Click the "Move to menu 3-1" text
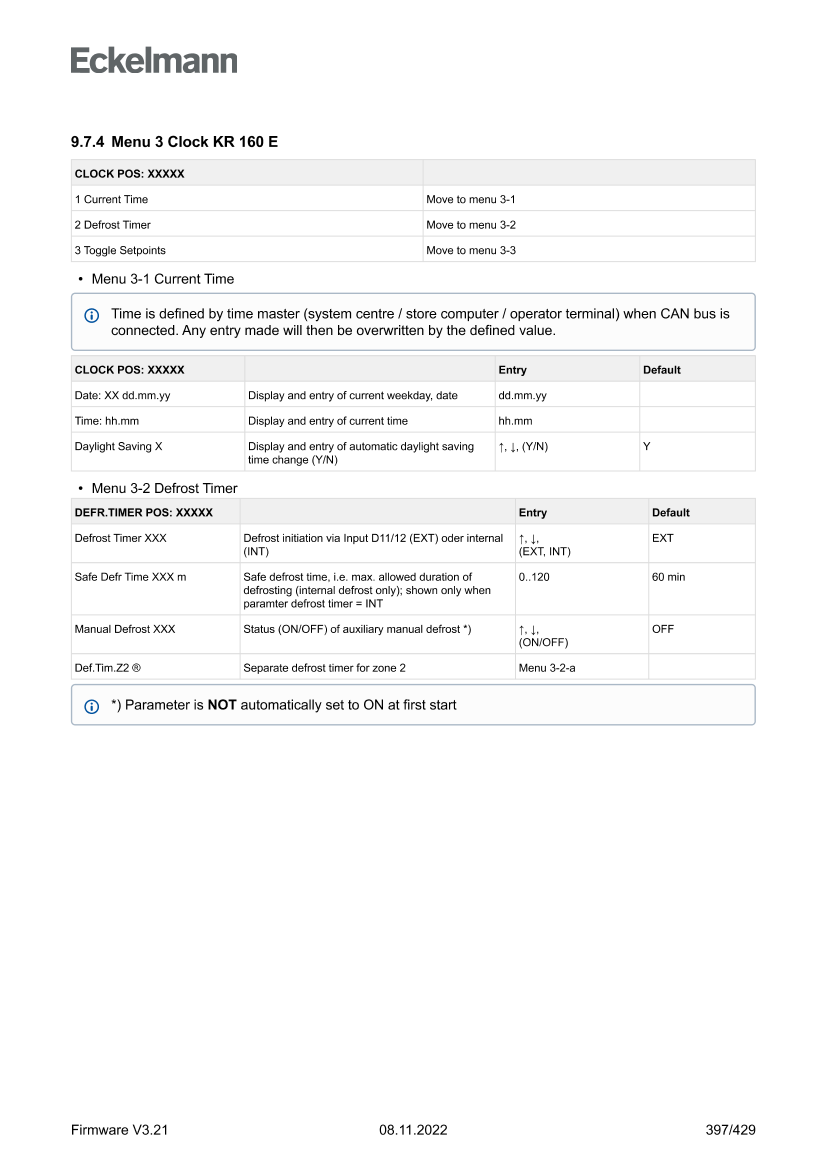 click(470, 200)
